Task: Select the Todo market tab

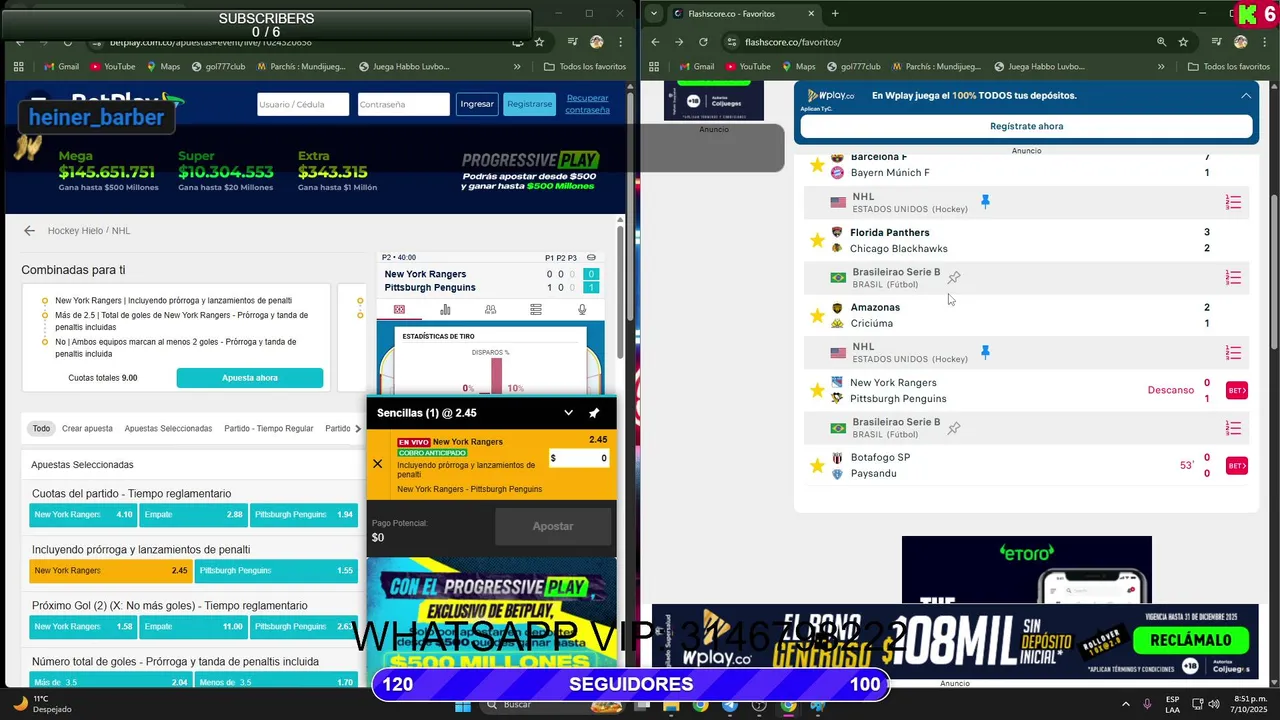Action: 41,428
